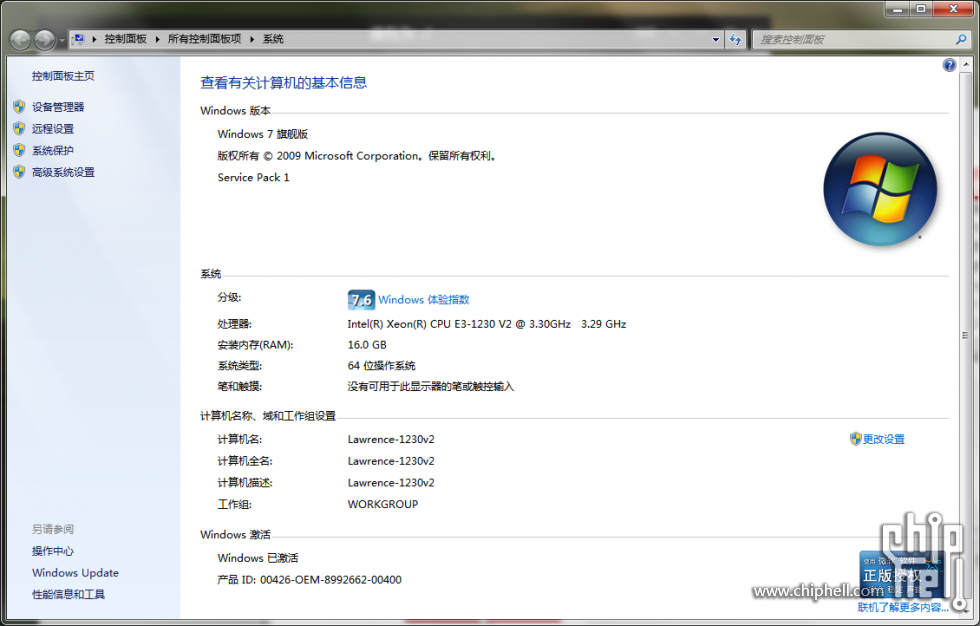Click 计算机名 value Lawrence-1230v2
This screenshot has width=980, height=626.
pos(391,439)
